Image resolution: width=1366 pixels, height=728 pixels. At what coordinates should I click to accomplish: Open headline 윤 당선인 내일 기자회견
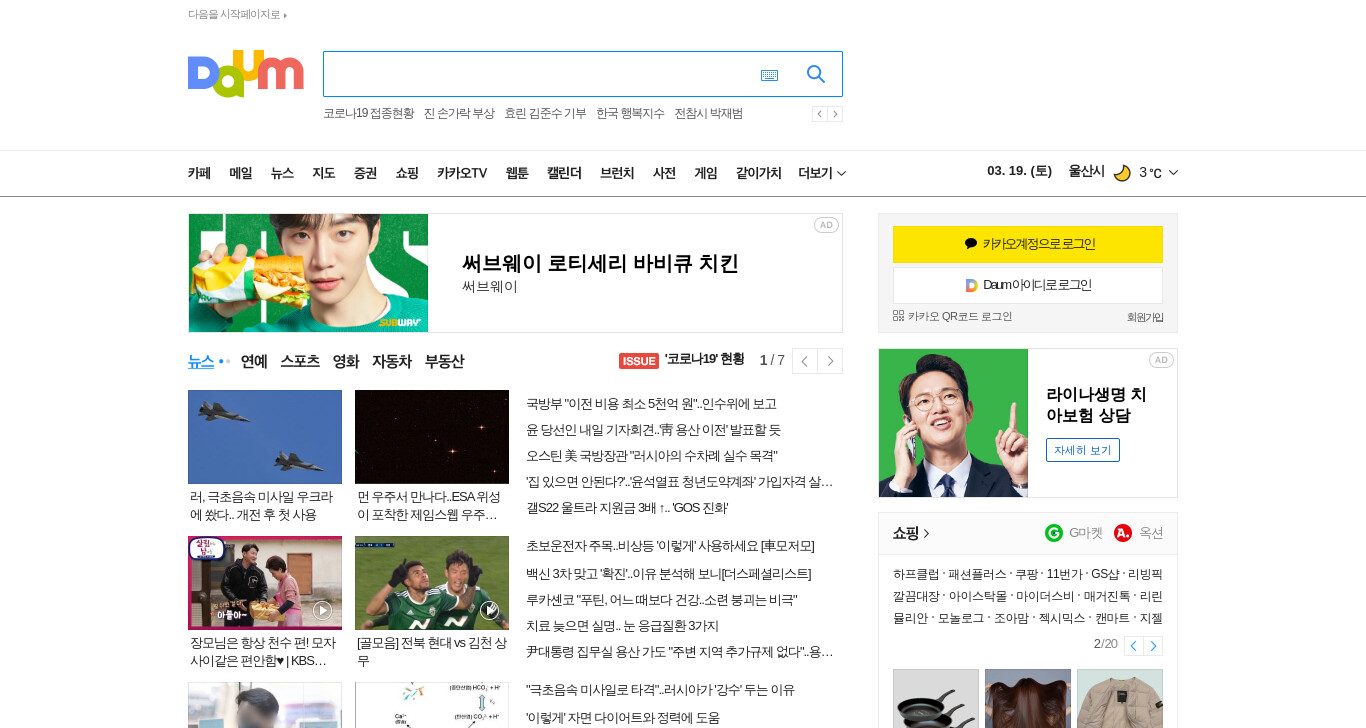pos(653,430)
